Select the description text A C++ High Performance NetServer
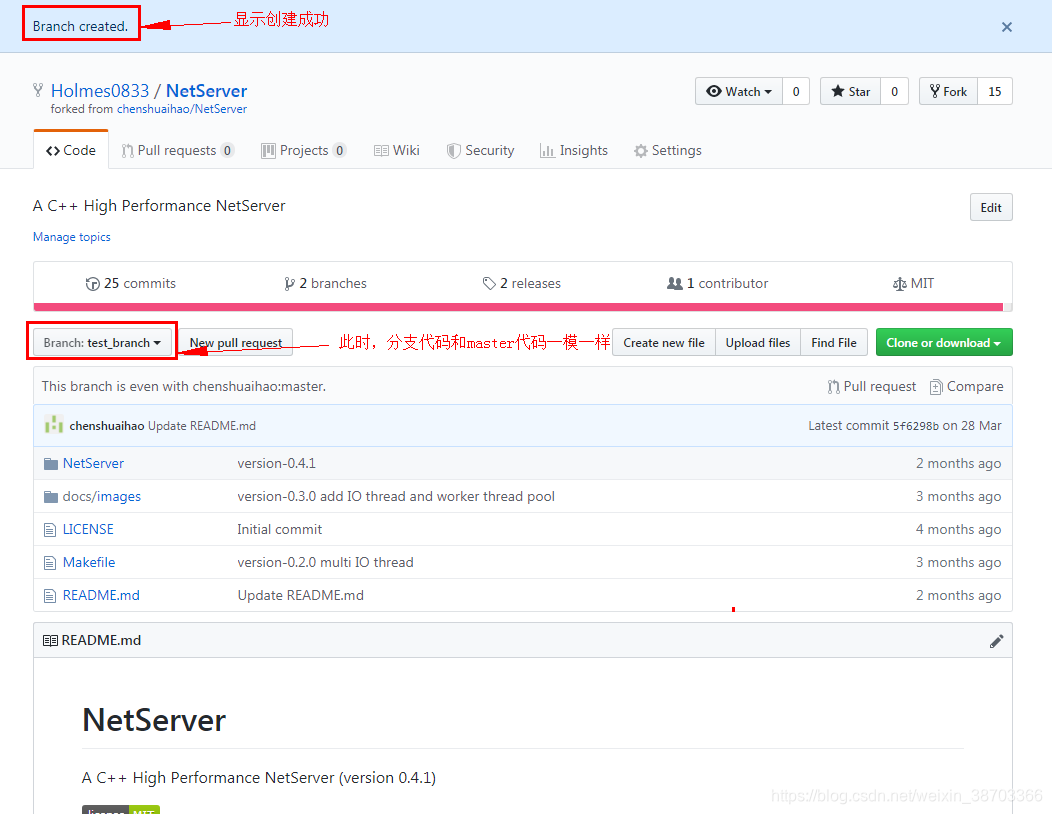The height and width of the screenshot is (814, 1052). (x=159, y=205)
